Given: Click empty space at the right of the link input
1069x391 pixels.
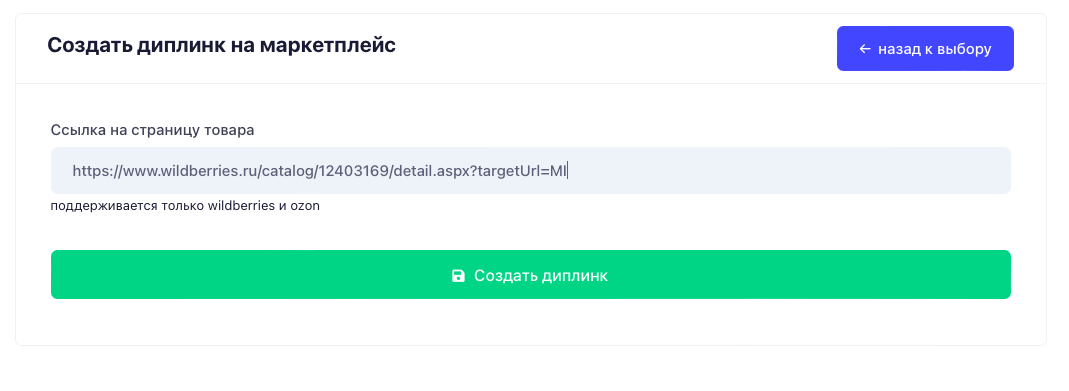Looking at the screenshot, I should tap(791, 171).
